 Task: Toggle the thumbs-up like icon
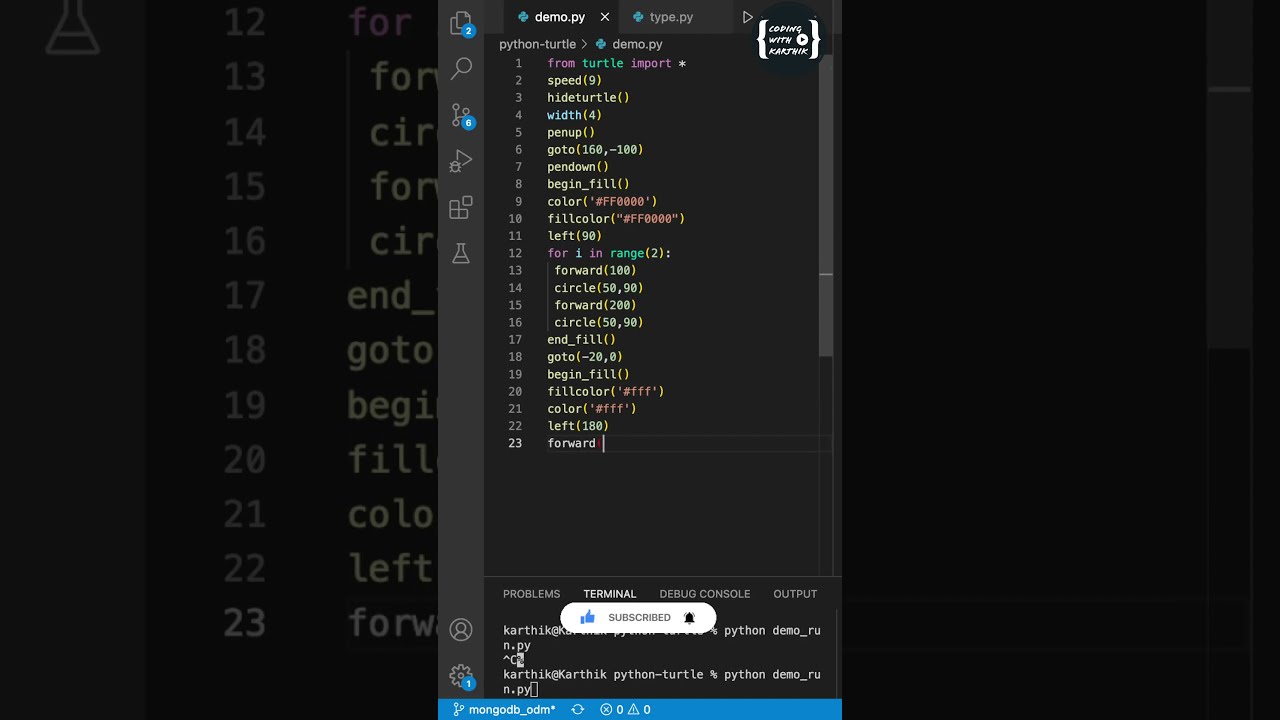tap(587, 617)
